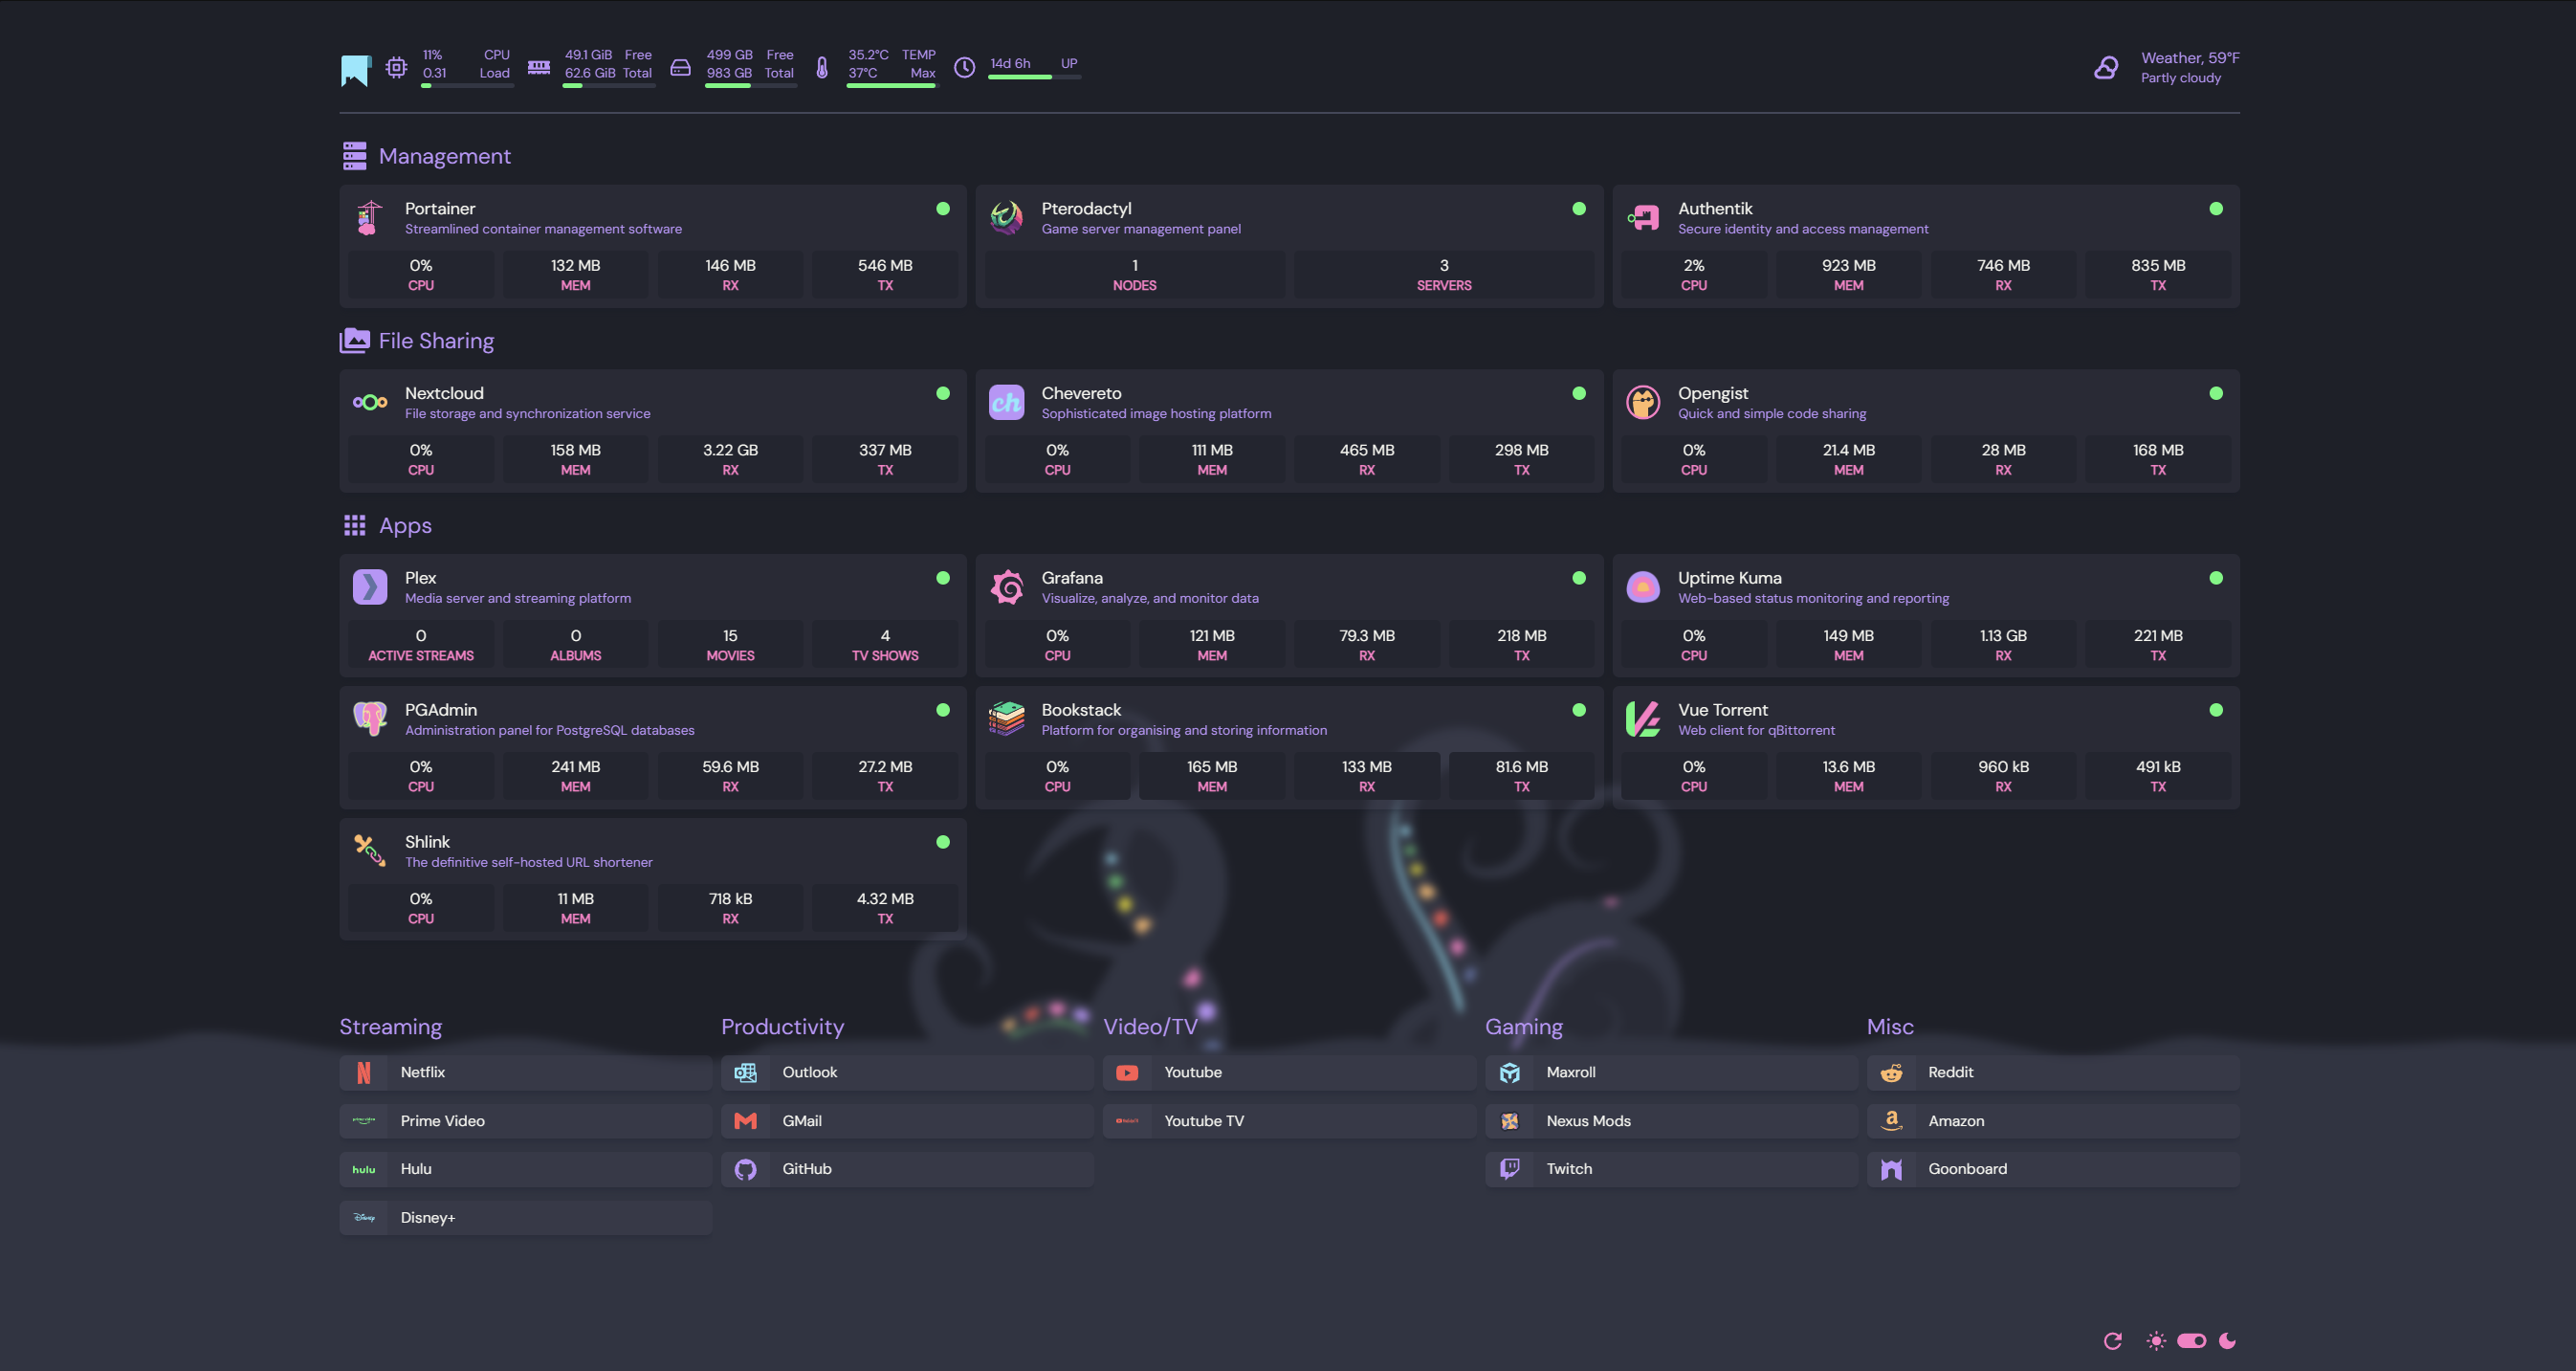
Task: Click the Grafana swirl icon
Action: point(1006,587)
